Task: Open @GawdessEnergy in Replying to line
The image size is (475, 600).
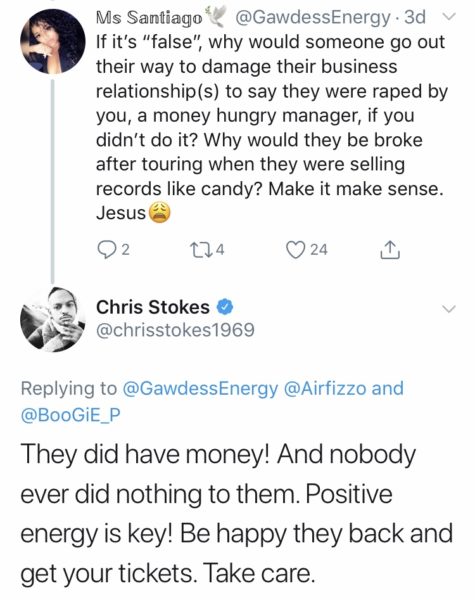Action: click(201, 388)
